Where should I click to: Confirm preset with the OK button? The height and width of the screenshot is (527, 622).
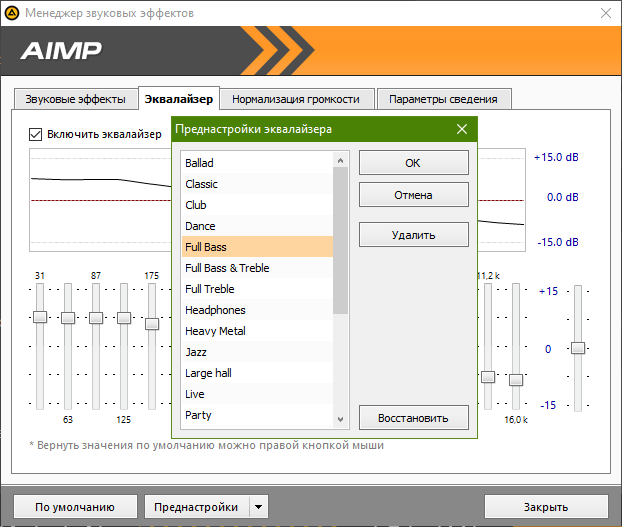coord(414,163)
